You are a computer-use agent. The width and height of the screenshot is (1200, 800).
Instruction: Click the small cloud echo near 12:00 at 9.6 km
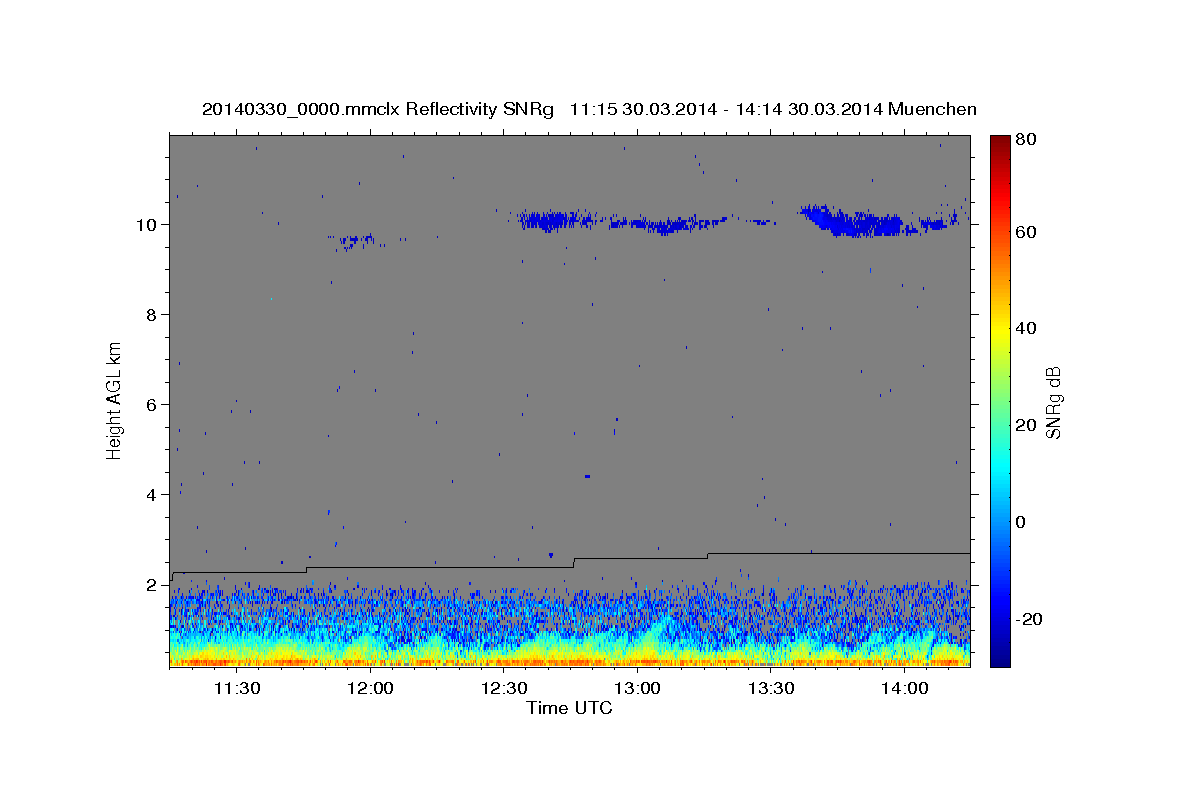(x=356, y=240)
